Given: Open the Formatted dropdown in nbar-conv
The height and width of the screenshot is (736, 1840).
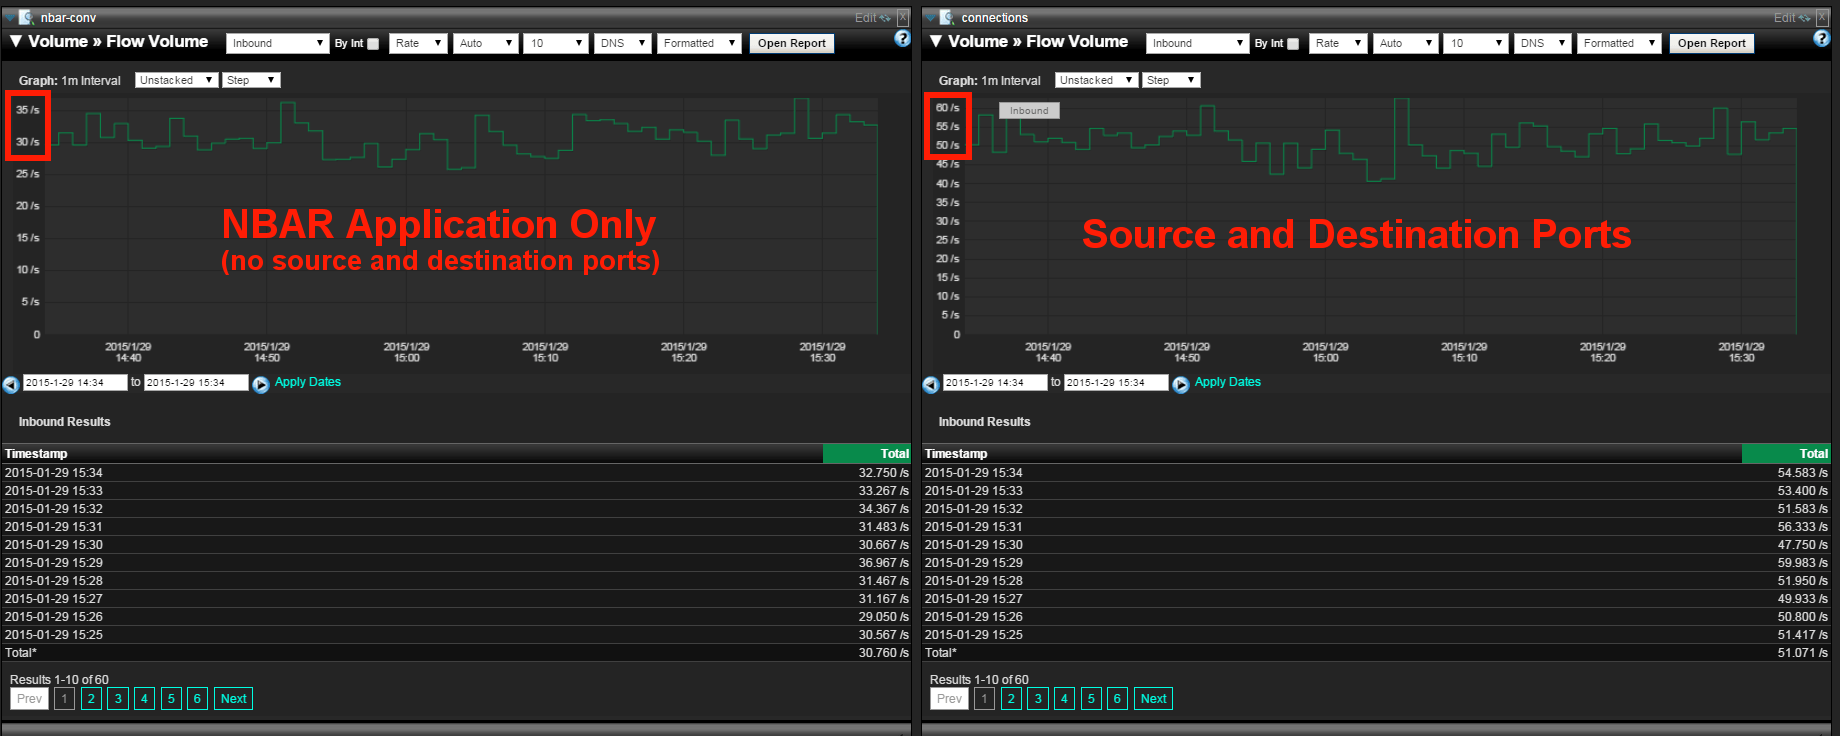Looking at the screenshot, I should [x=699, y=43].
